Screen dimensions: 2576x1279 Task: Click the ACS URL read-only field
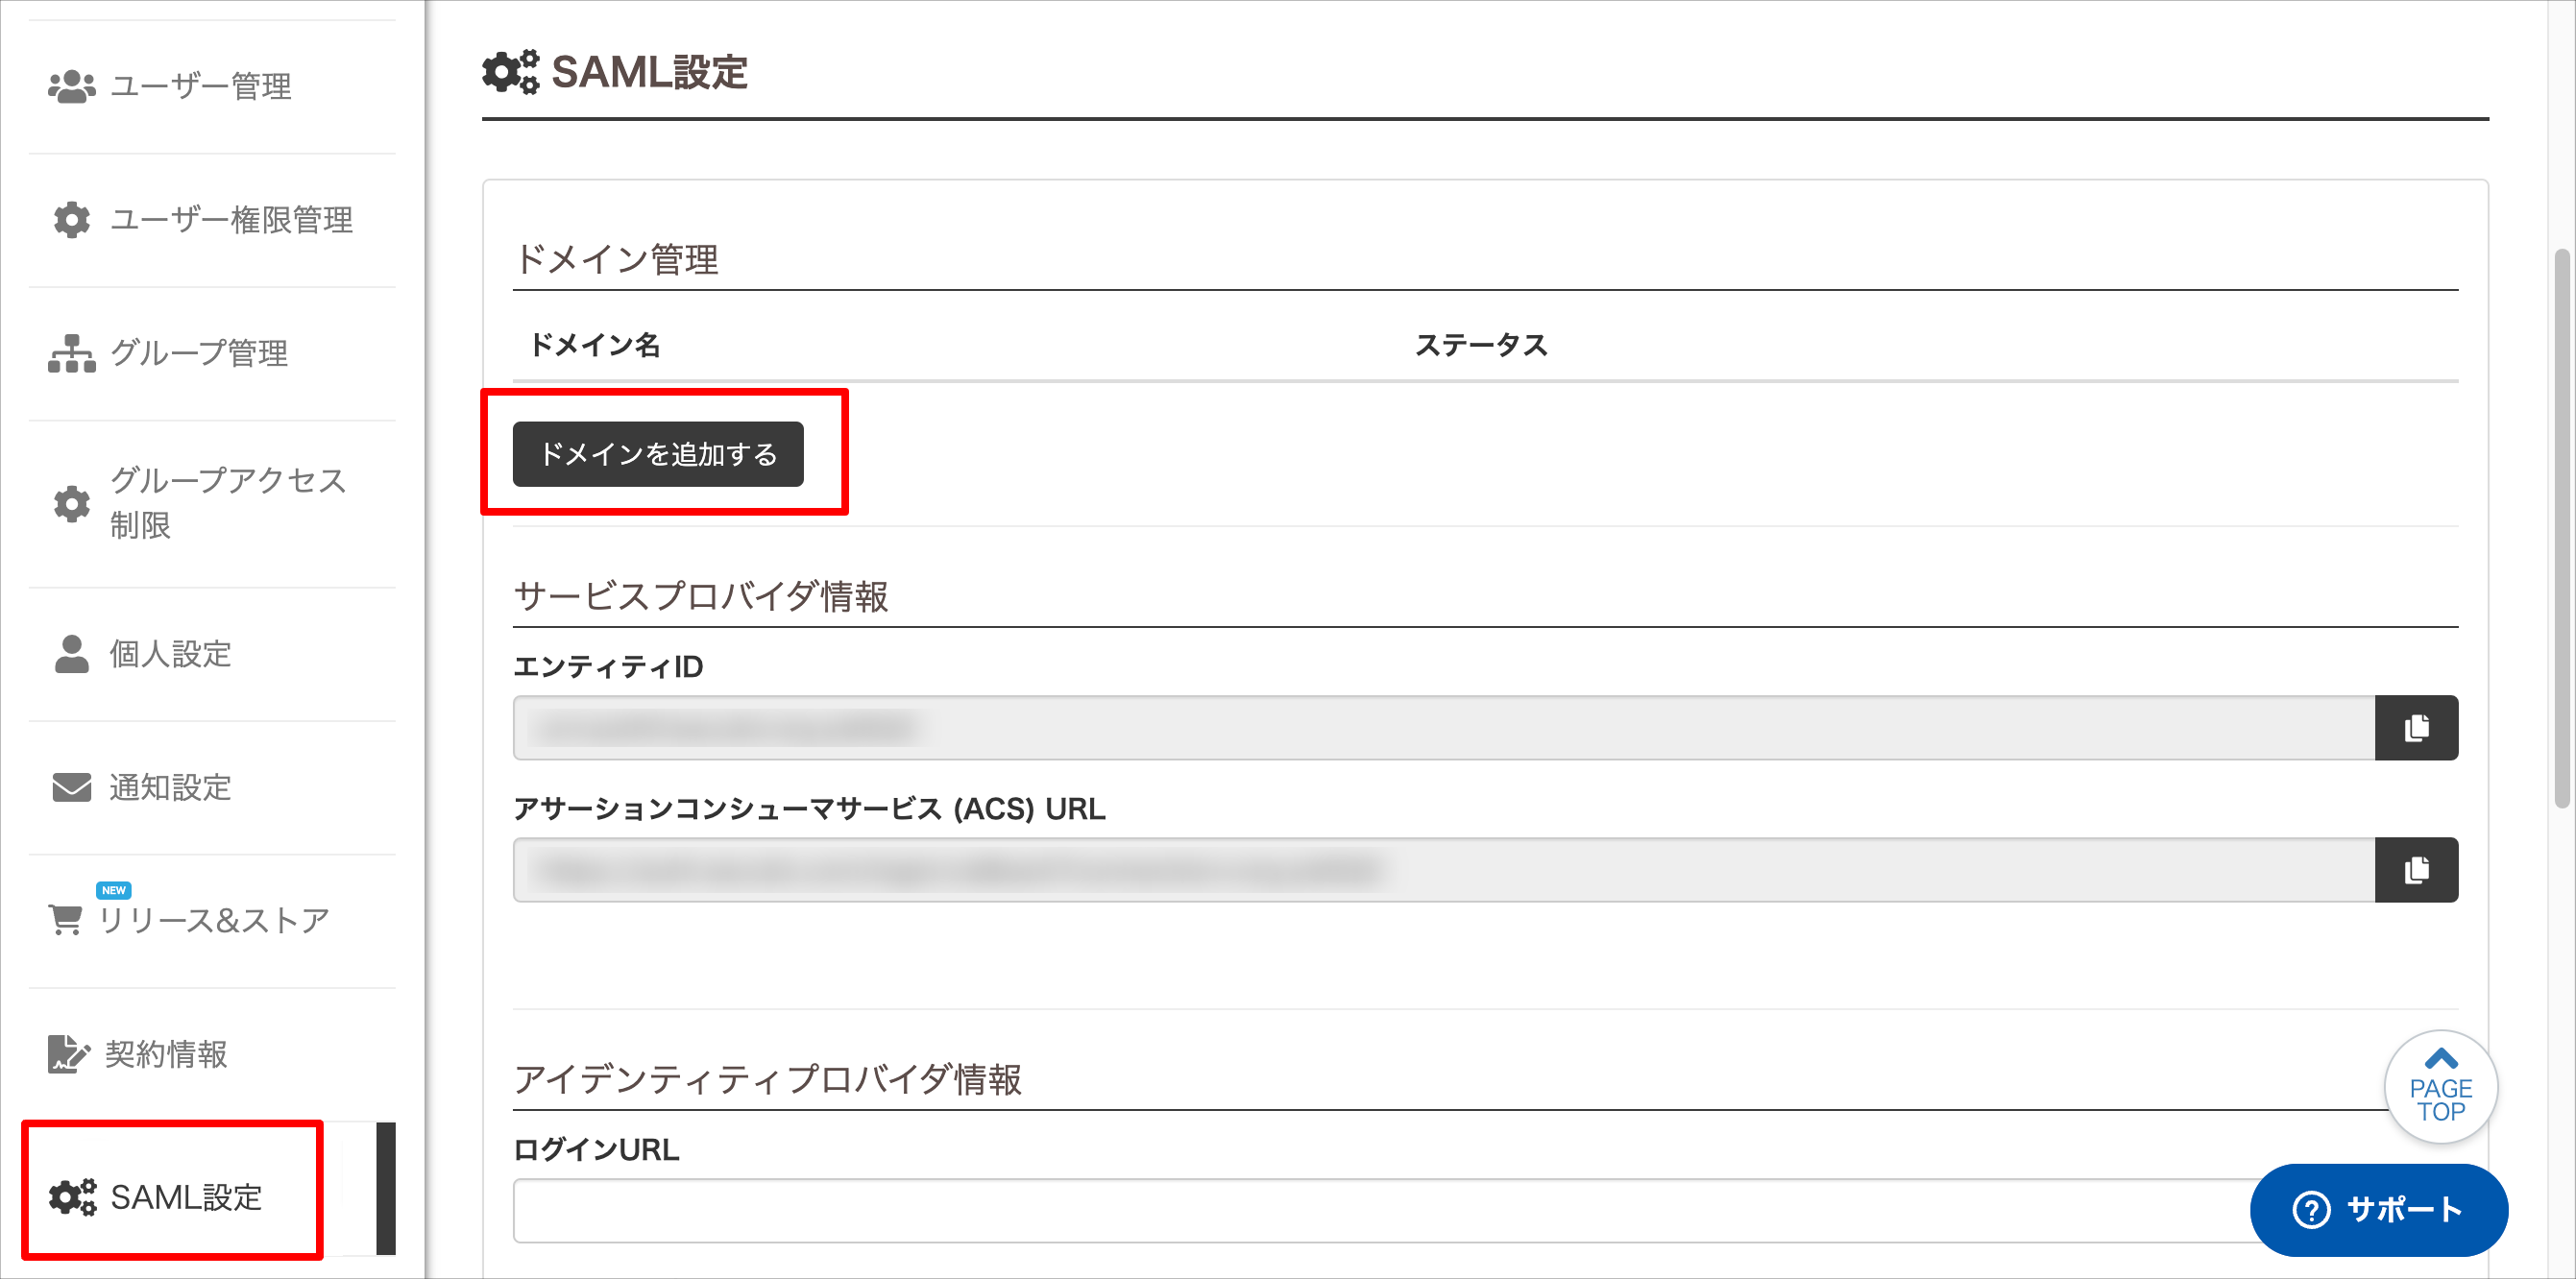[1444, 870]
